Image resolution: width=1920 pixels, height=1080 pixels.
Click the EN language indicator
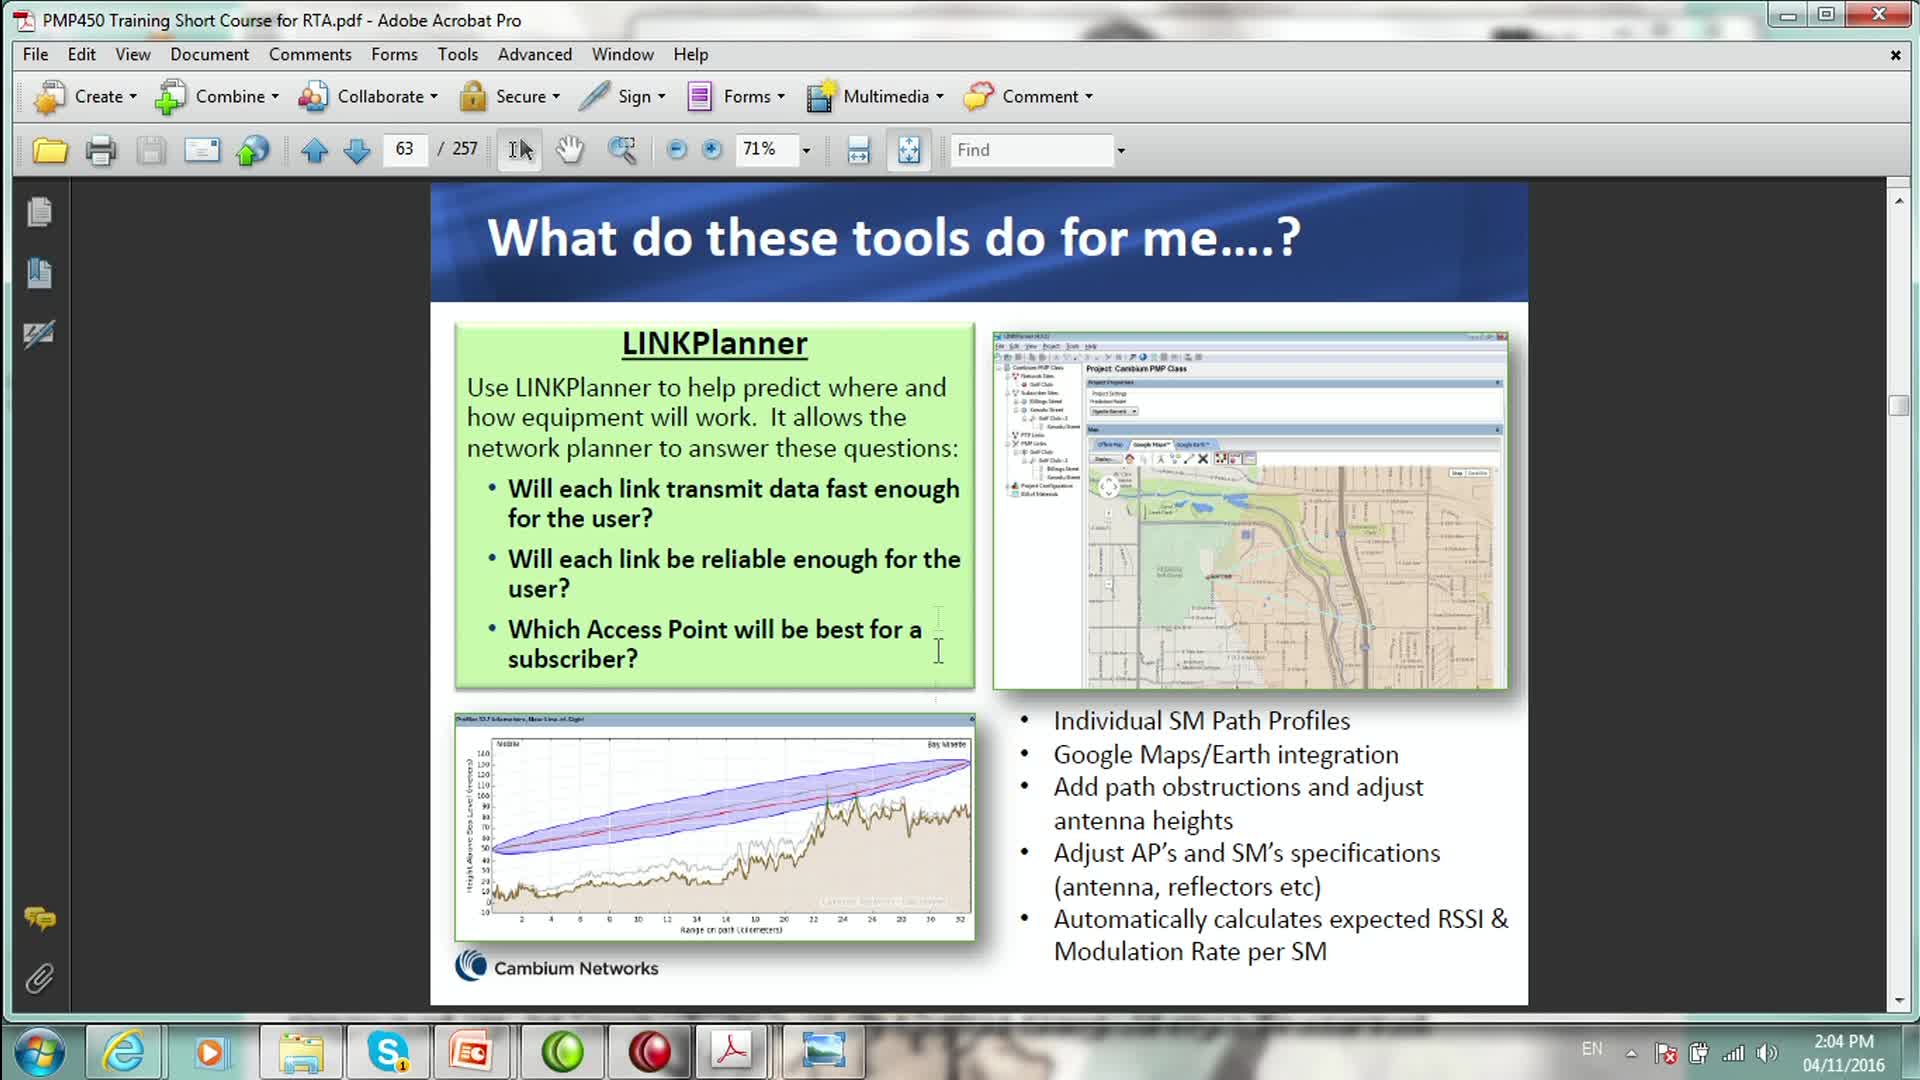(1592, 1049)
